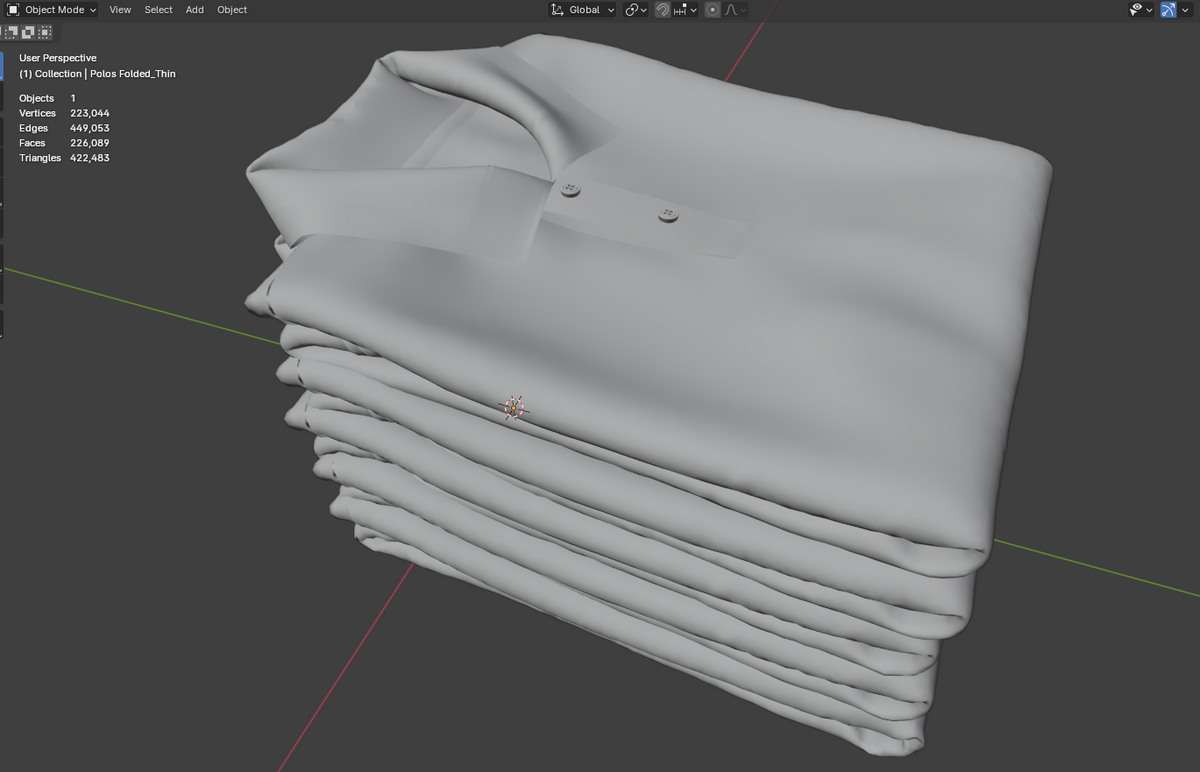Click the shirt button nearest the collar

pos(571,188)
